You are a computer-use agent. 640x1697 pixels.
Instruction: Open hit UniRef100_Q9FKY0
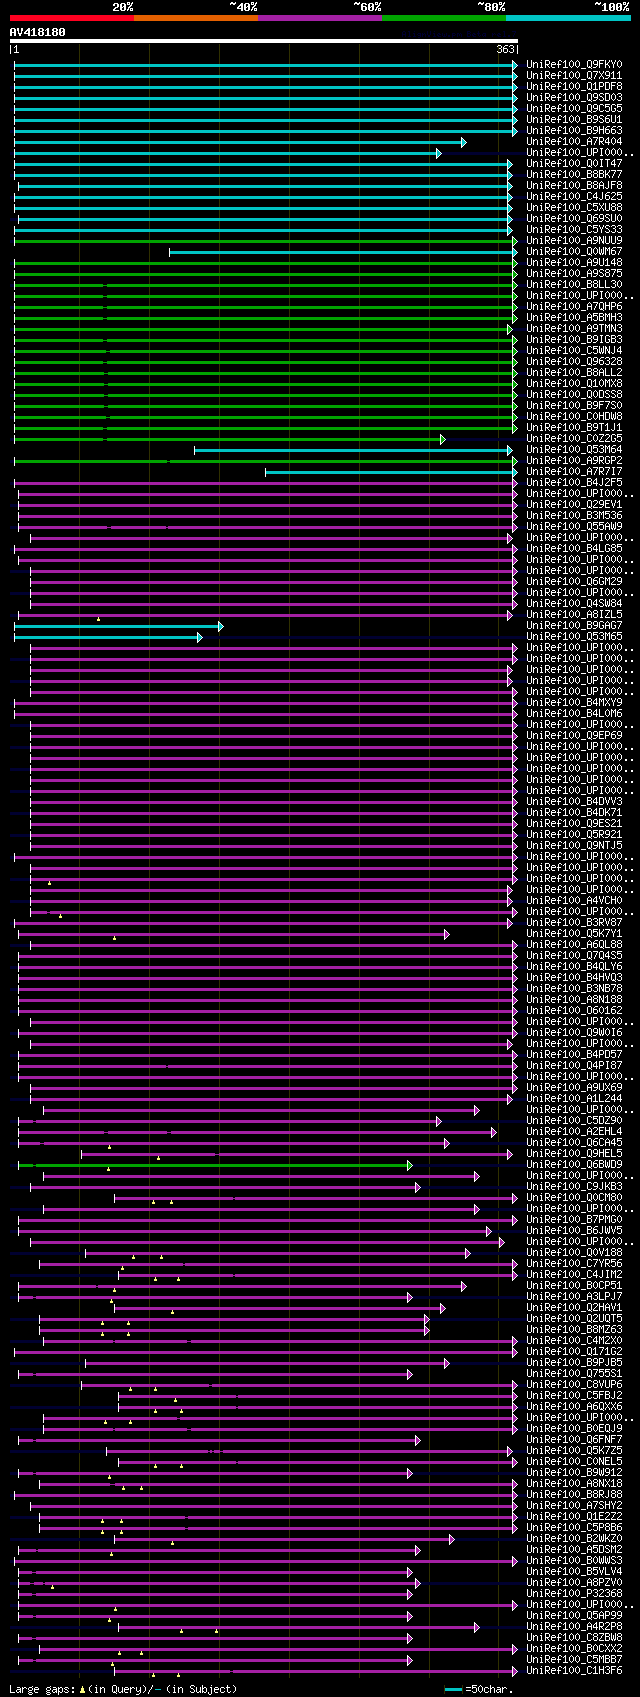pos(574,64)
